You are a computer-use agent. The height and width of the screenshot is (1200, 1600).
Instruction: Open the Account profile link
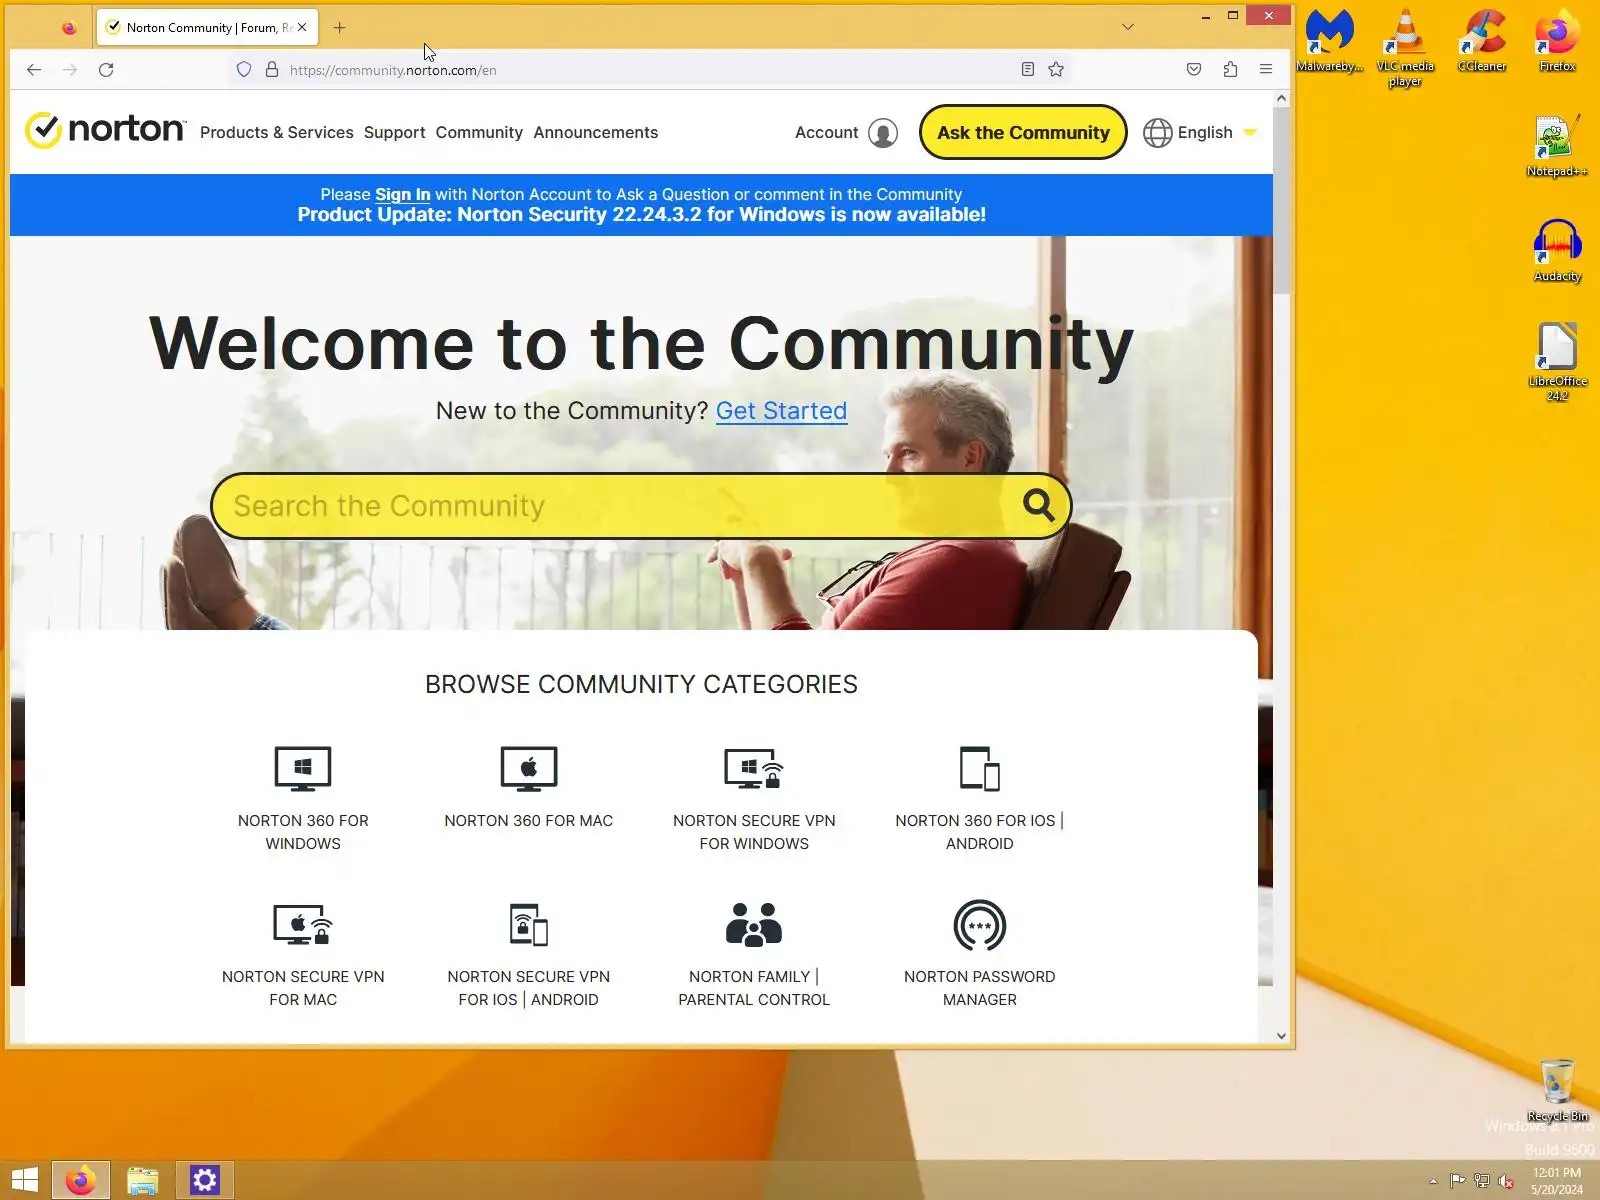tap(846, 132)
